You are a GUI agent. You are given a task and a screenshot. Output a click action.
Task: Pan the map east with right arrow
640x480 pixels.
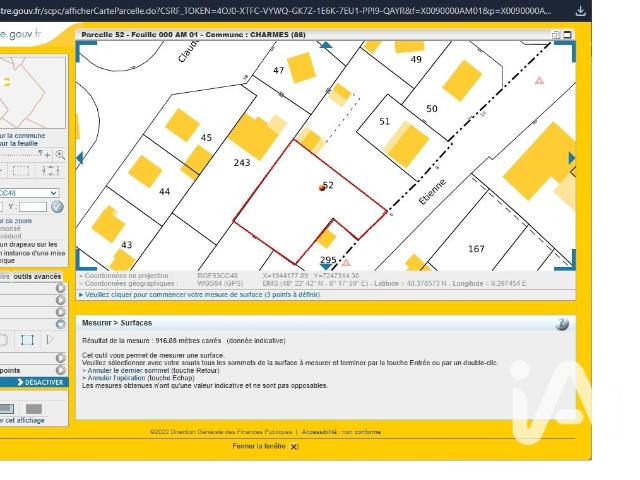click(571, 158)
